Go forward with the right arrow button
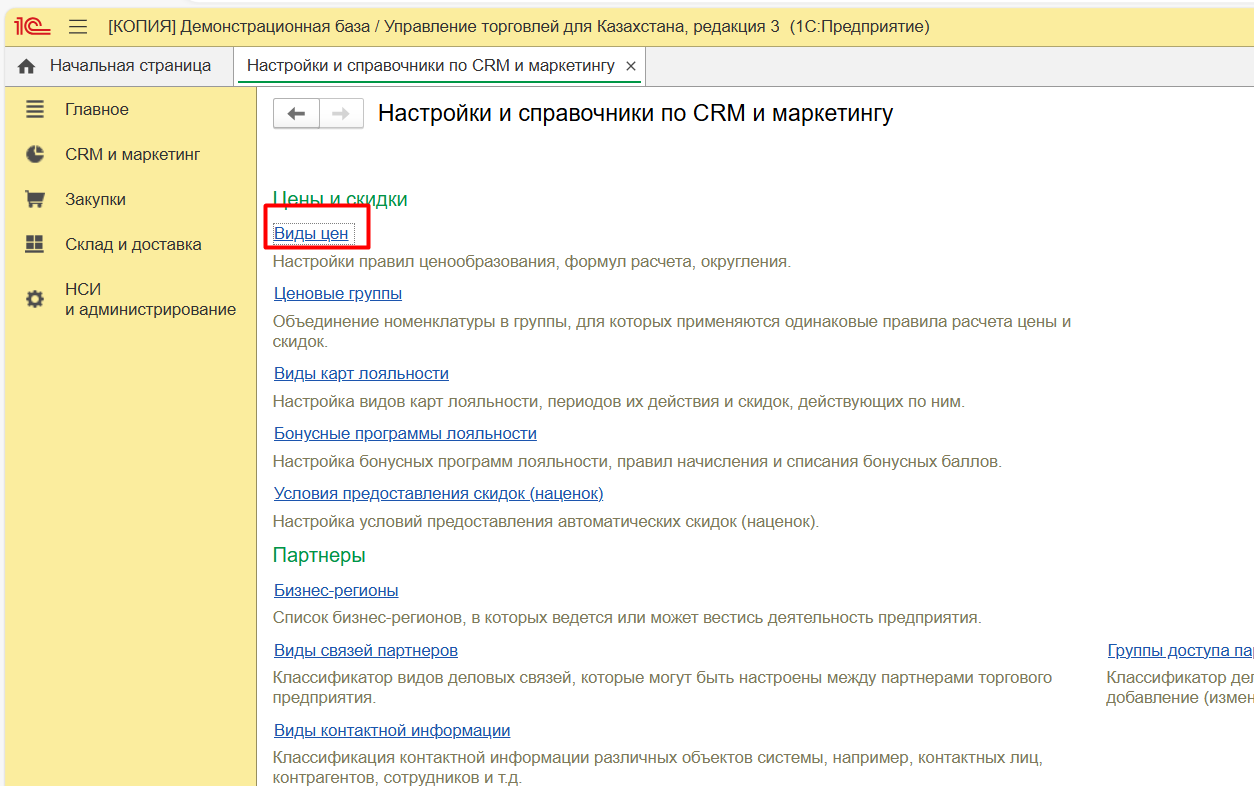 (x=341, y=114)
